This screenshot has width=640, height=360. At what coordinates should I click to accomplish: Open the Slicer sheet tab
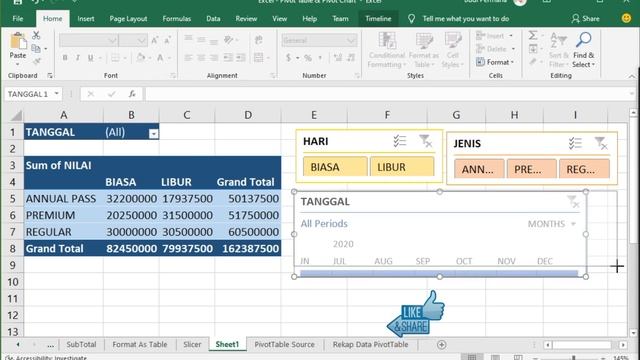click(192, 344)
